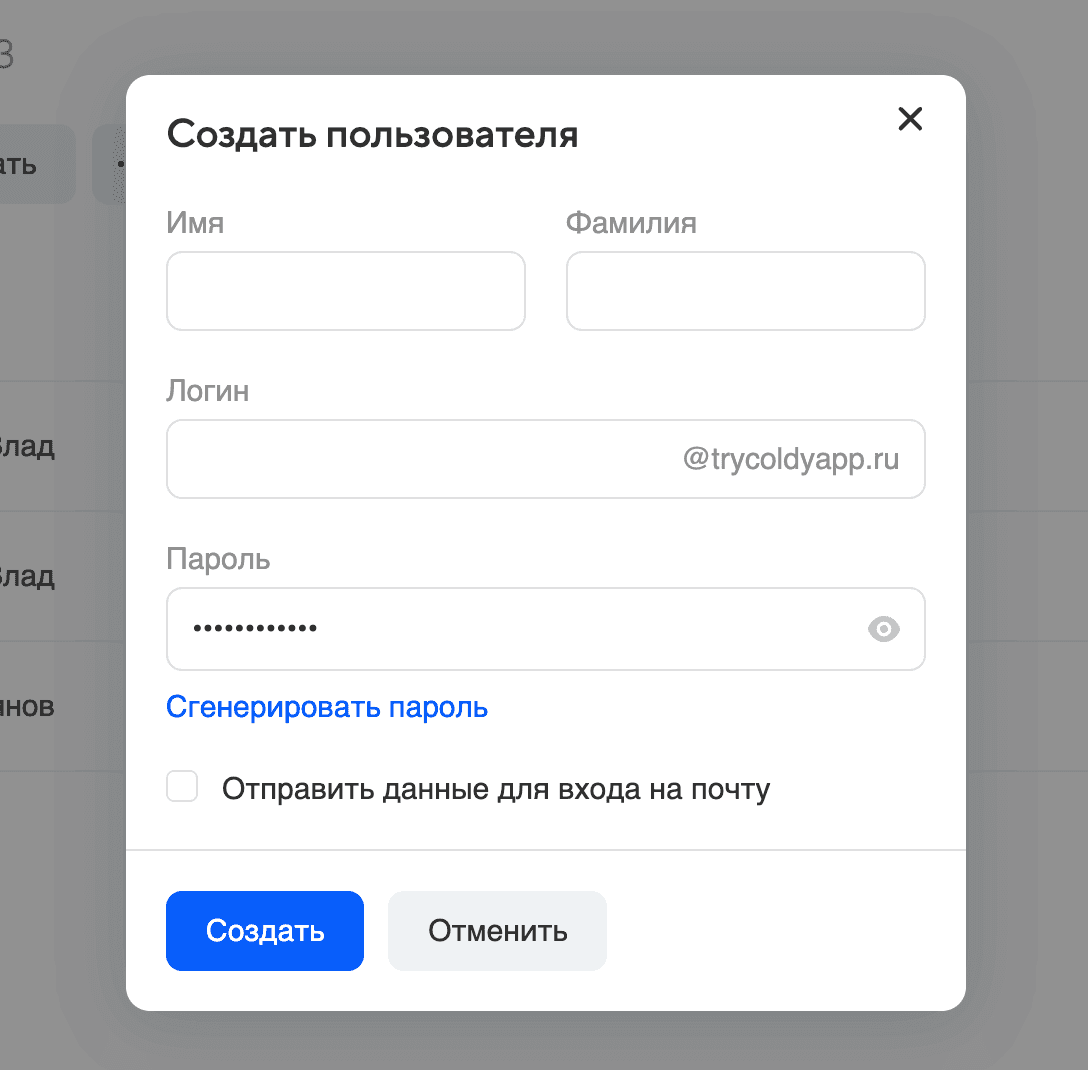The image size is (1088, 1070).
Task: Click the Фамилия input field
Action: click(745, 291)
